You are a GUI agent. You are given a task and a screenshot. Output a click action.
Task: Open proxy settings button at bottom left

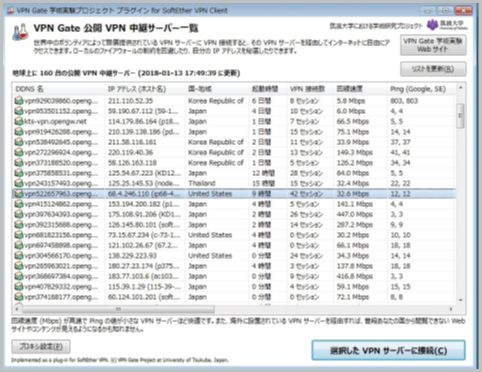[x=41, y=347]
